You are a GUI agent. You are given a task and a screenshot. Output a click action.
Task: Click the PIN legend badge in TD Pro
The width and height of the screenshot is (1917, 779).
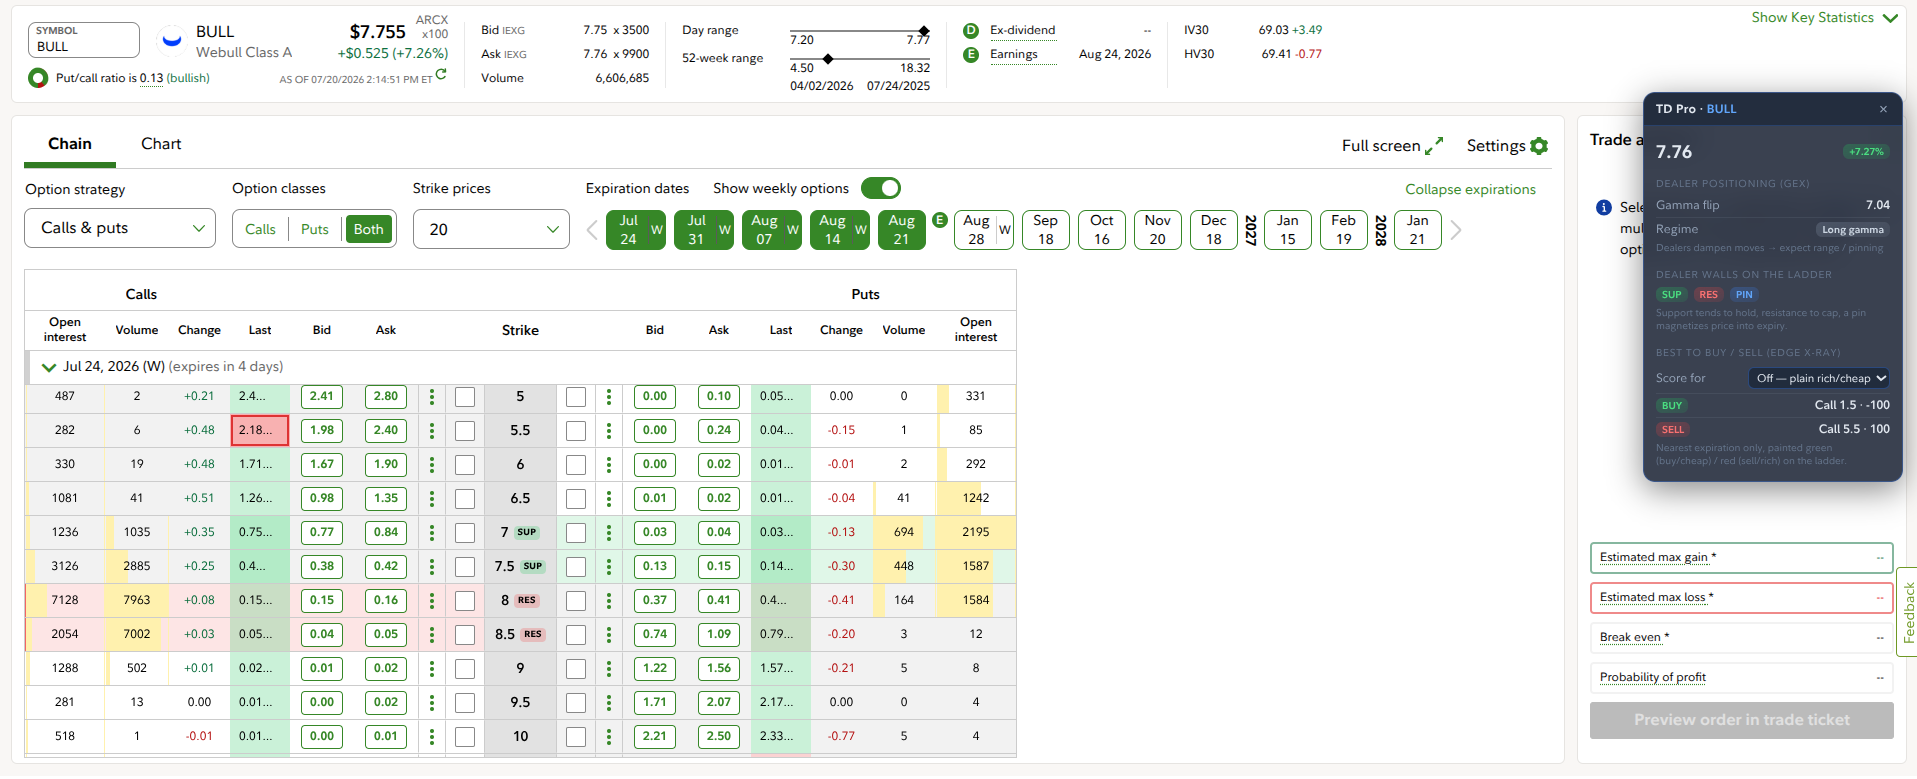coord(1744,295)
